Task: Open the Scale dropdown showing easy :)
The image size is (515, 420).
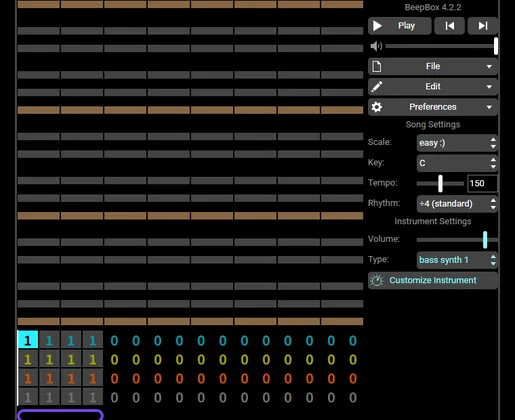Action: pos(457,143)
